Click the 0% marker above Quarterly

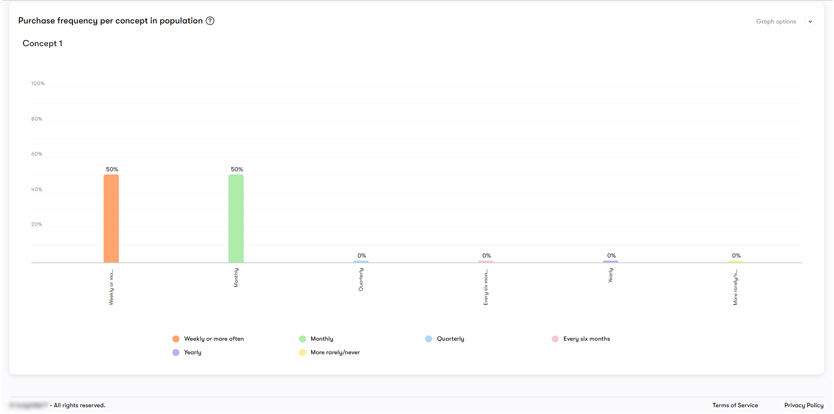pos(362,256)
